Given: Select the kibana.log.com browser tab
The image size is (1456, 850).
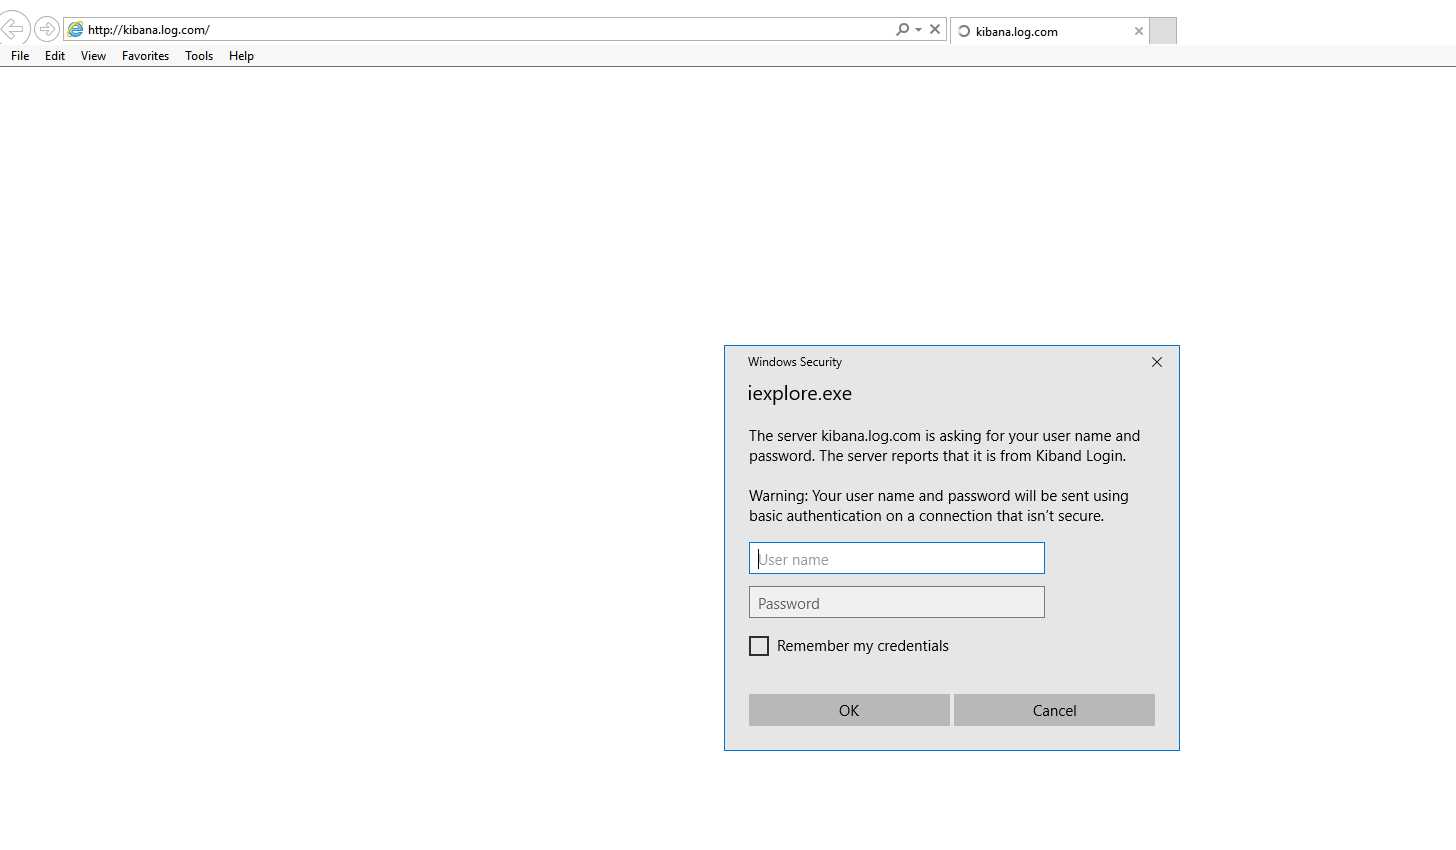Looking at the screenshot, I should (1049, 31).
